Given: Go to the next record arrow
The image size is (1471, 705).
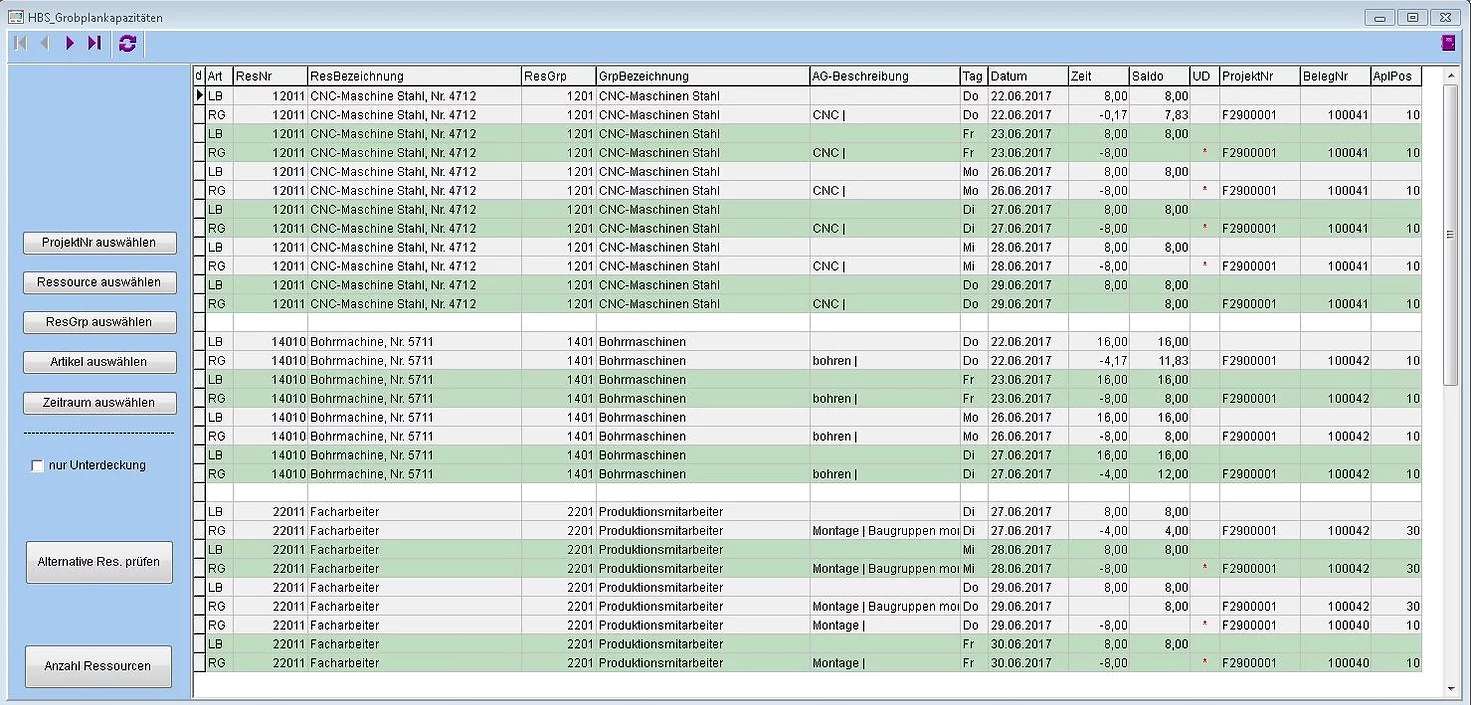Looking at the screenshot, I should point(70,43).
